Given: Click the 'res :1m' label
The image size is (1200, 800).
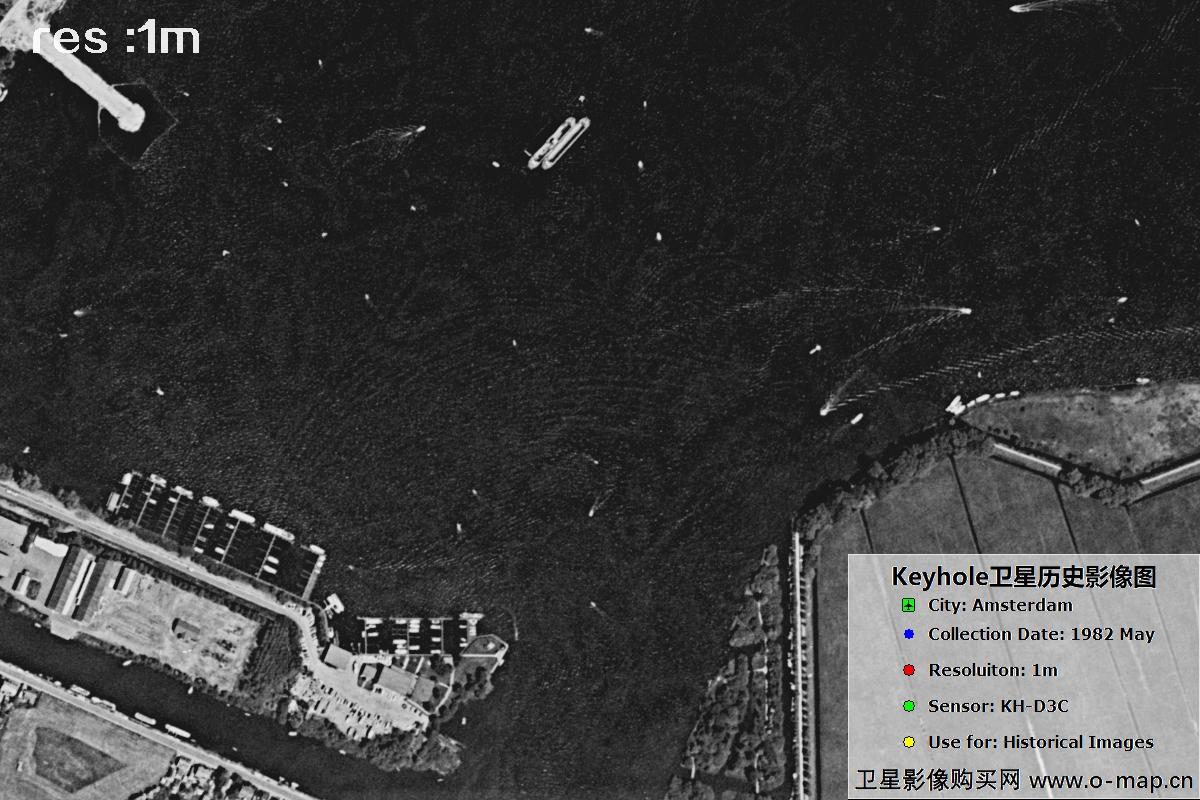Looking at the screenshot, I should (x=116, y=39).
